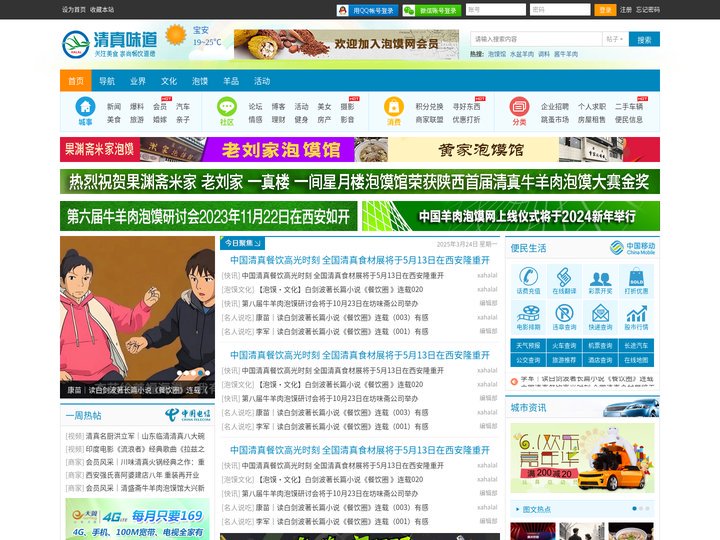Focus the 密码 password field
This screenshot has width=720, height=540.
pos(560,10)
